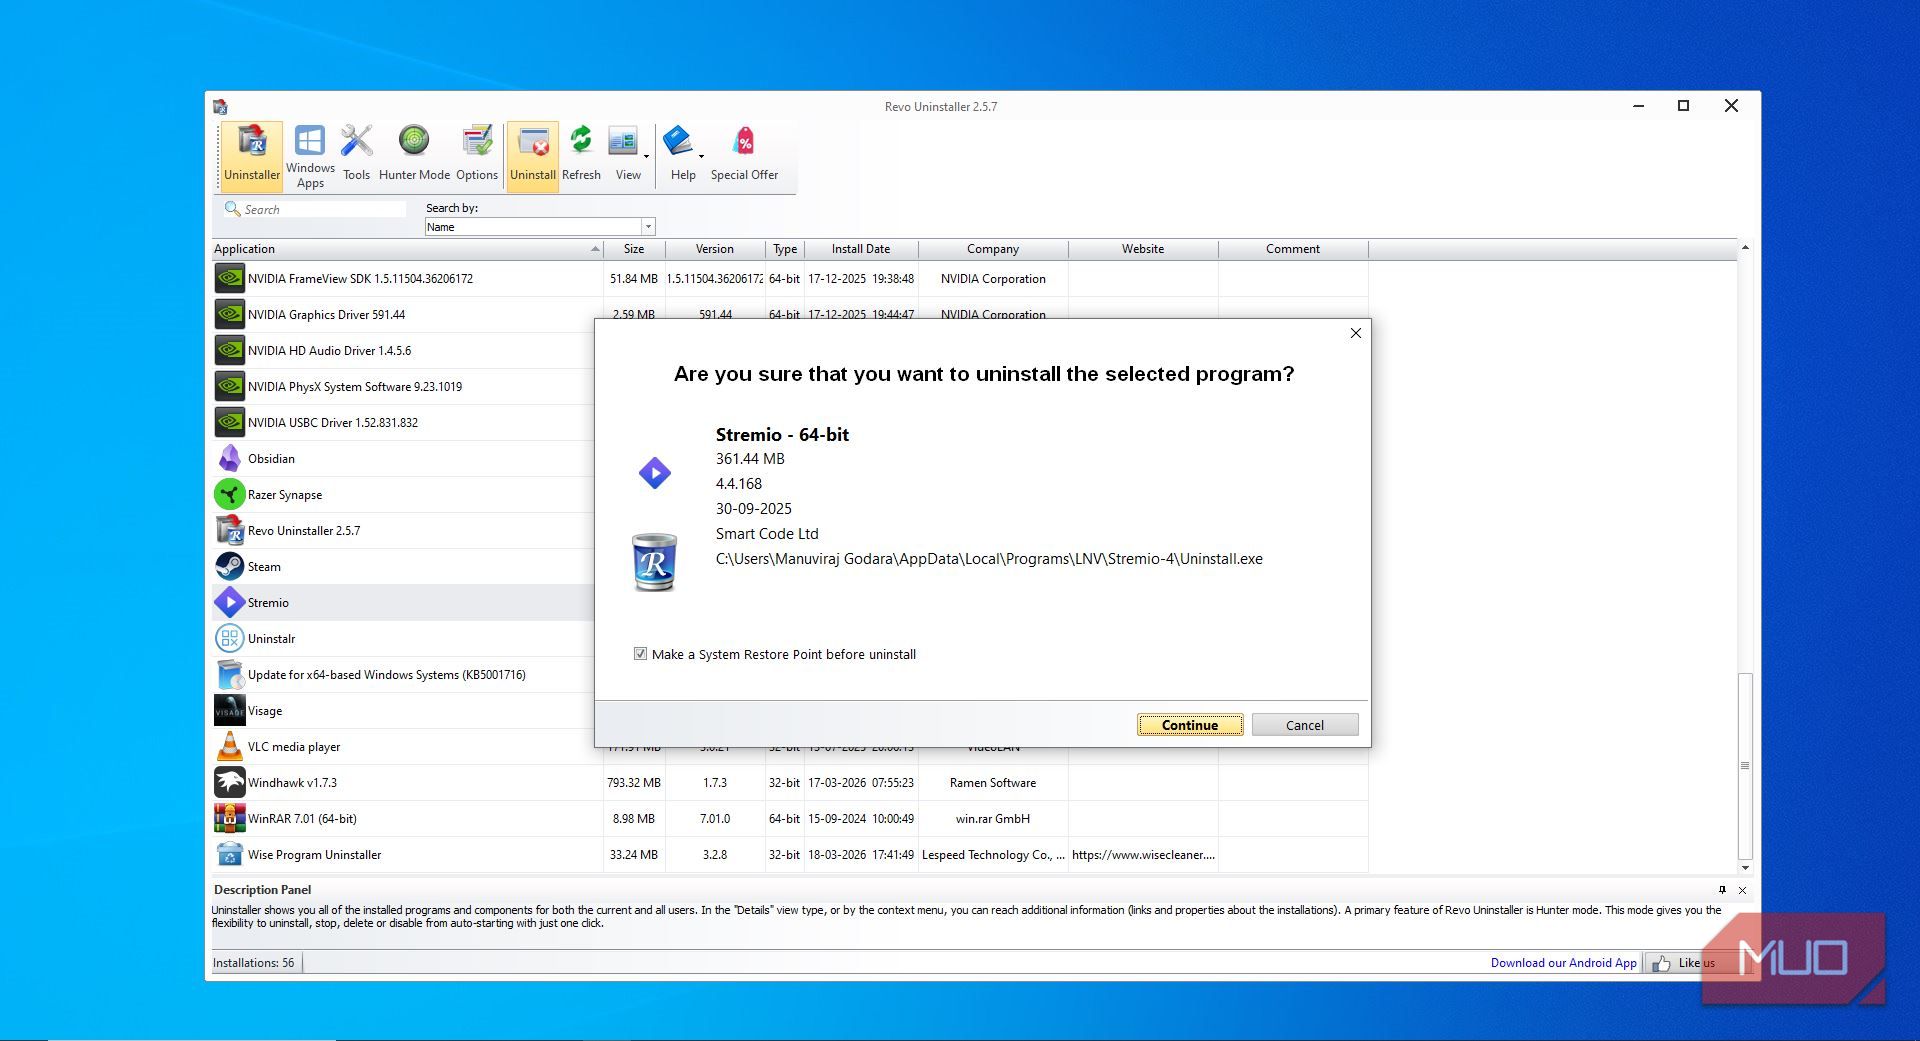1920x1041 pixels.
Task: Select the Steam app icon
Action: coord(229,566)
